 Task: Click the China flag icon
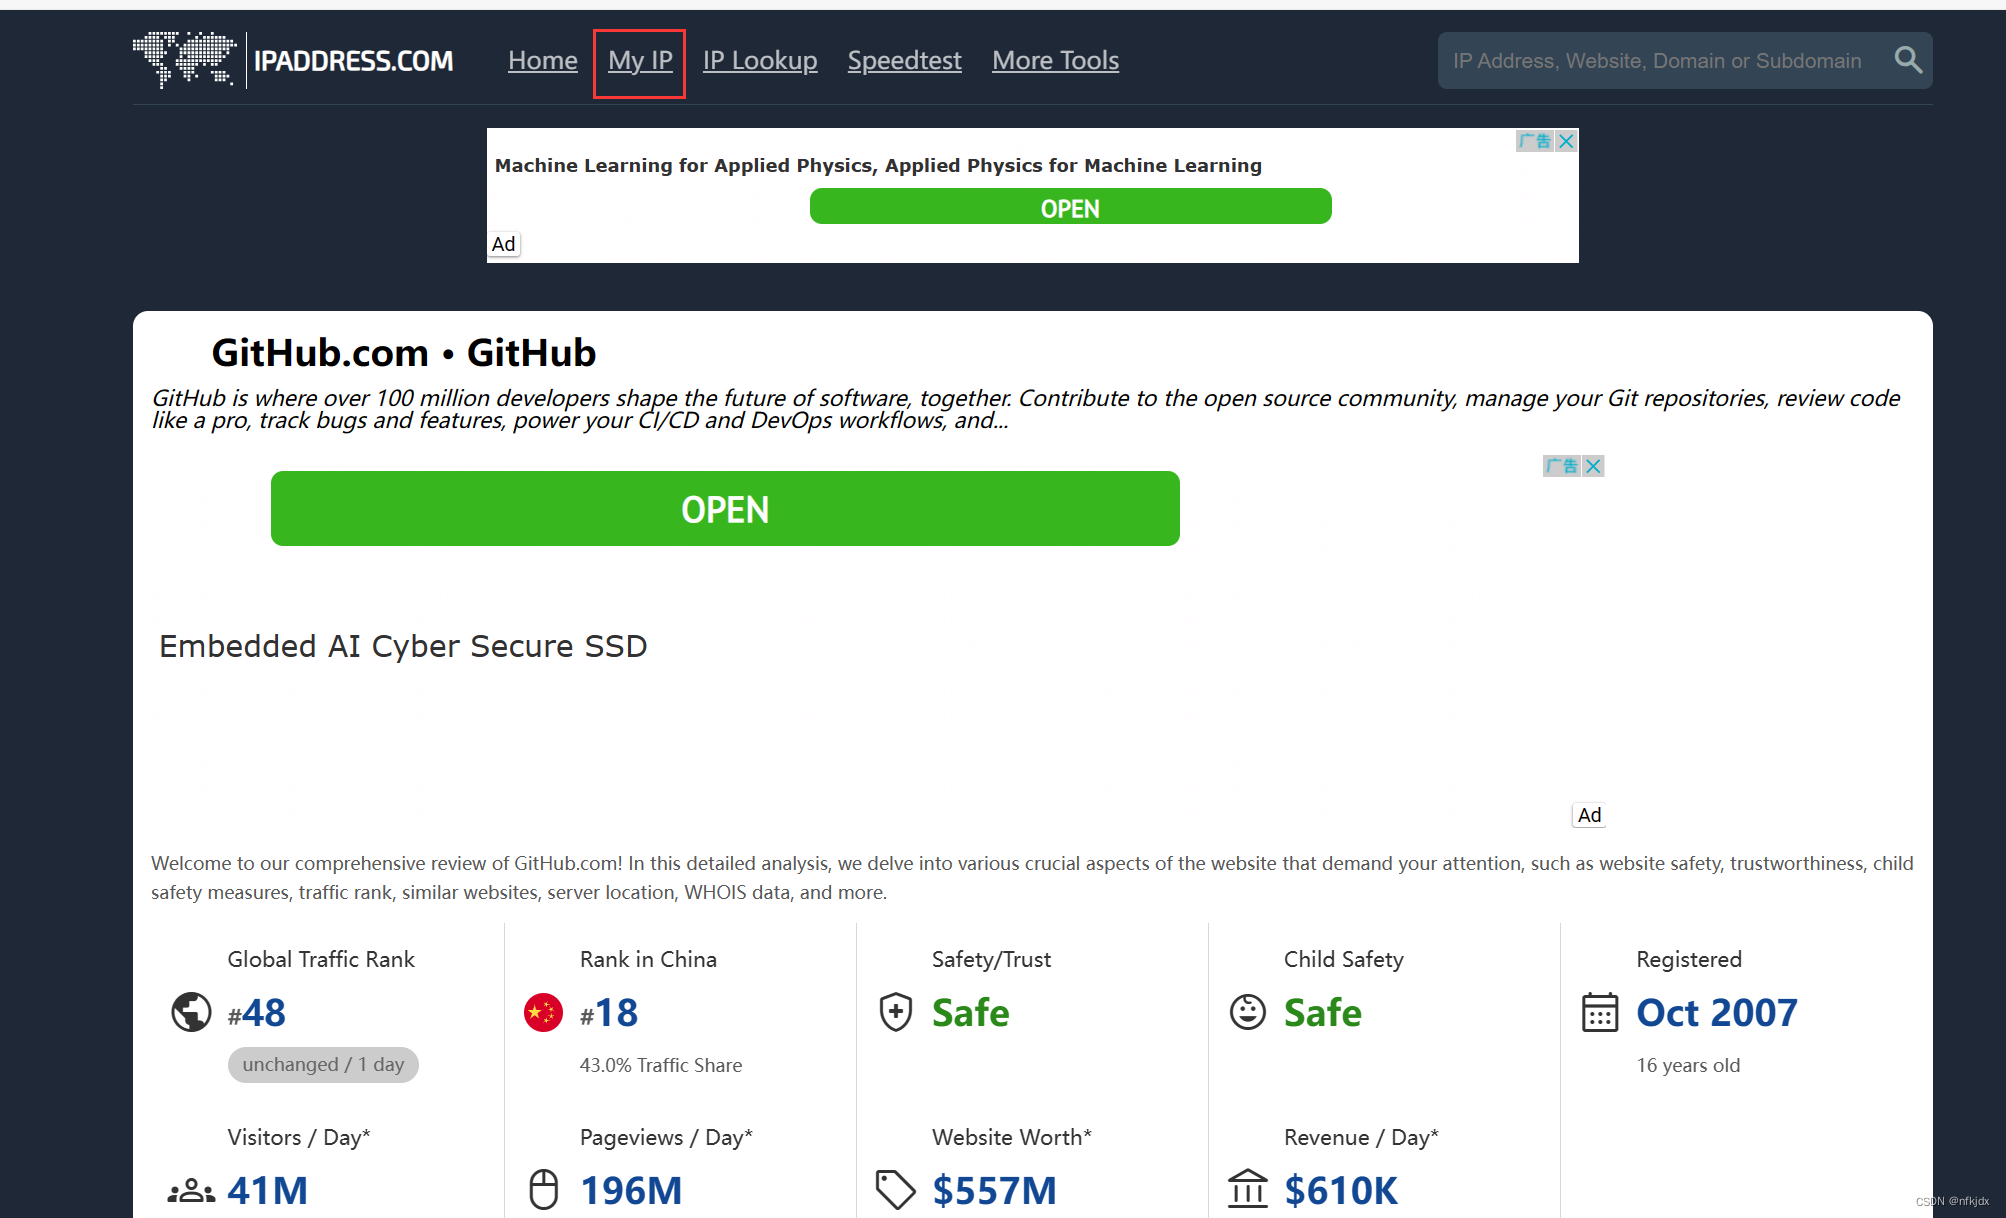[x=543, y=1012]
